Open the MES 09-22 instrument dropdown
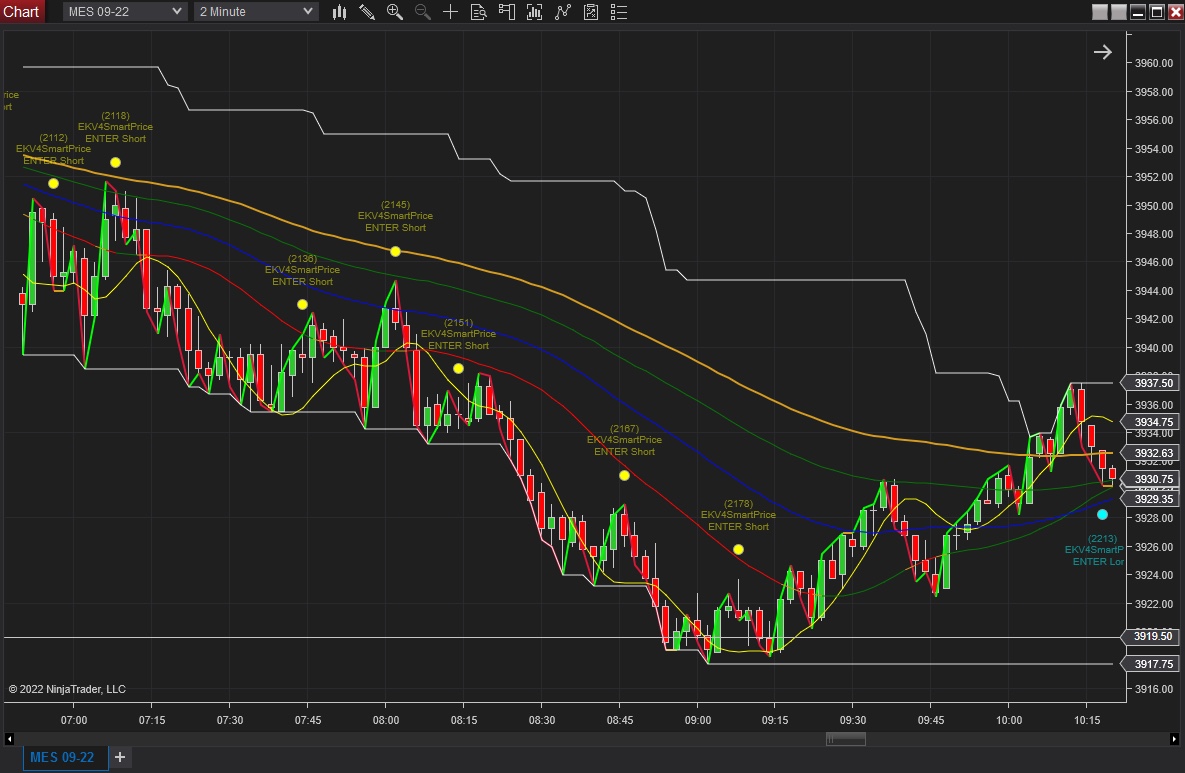The image size is (1185, 773). tap(124, 11)
